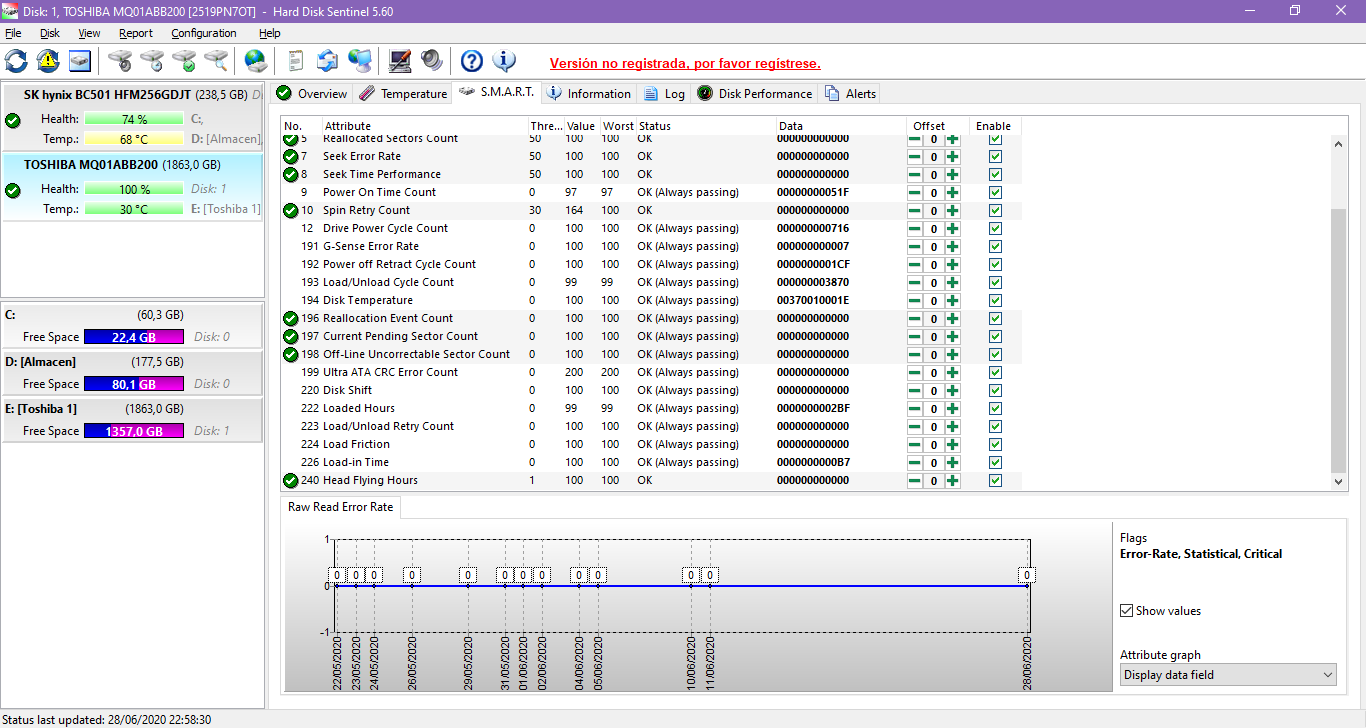
Task: Click the globe over disk toolbar icon
Action: pyautogui.click(x=256, y=61)
